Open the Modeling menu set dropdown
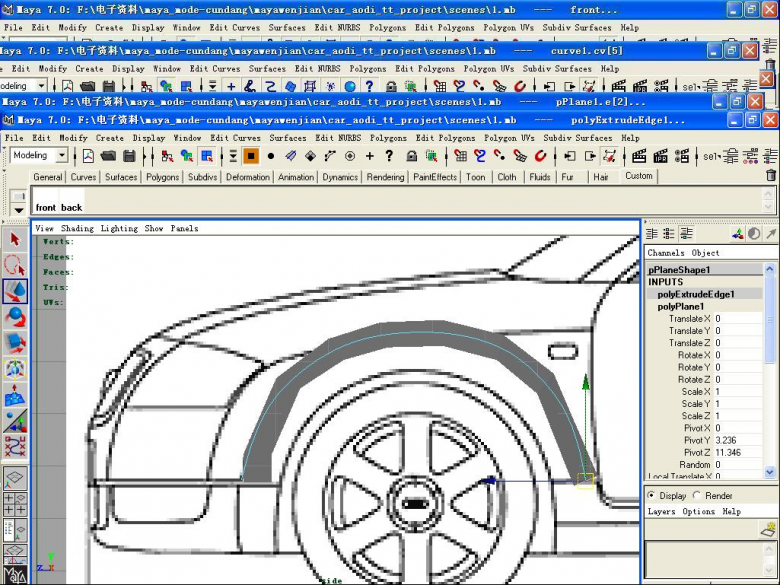The image size is (780, 585). tap(62, 156)
